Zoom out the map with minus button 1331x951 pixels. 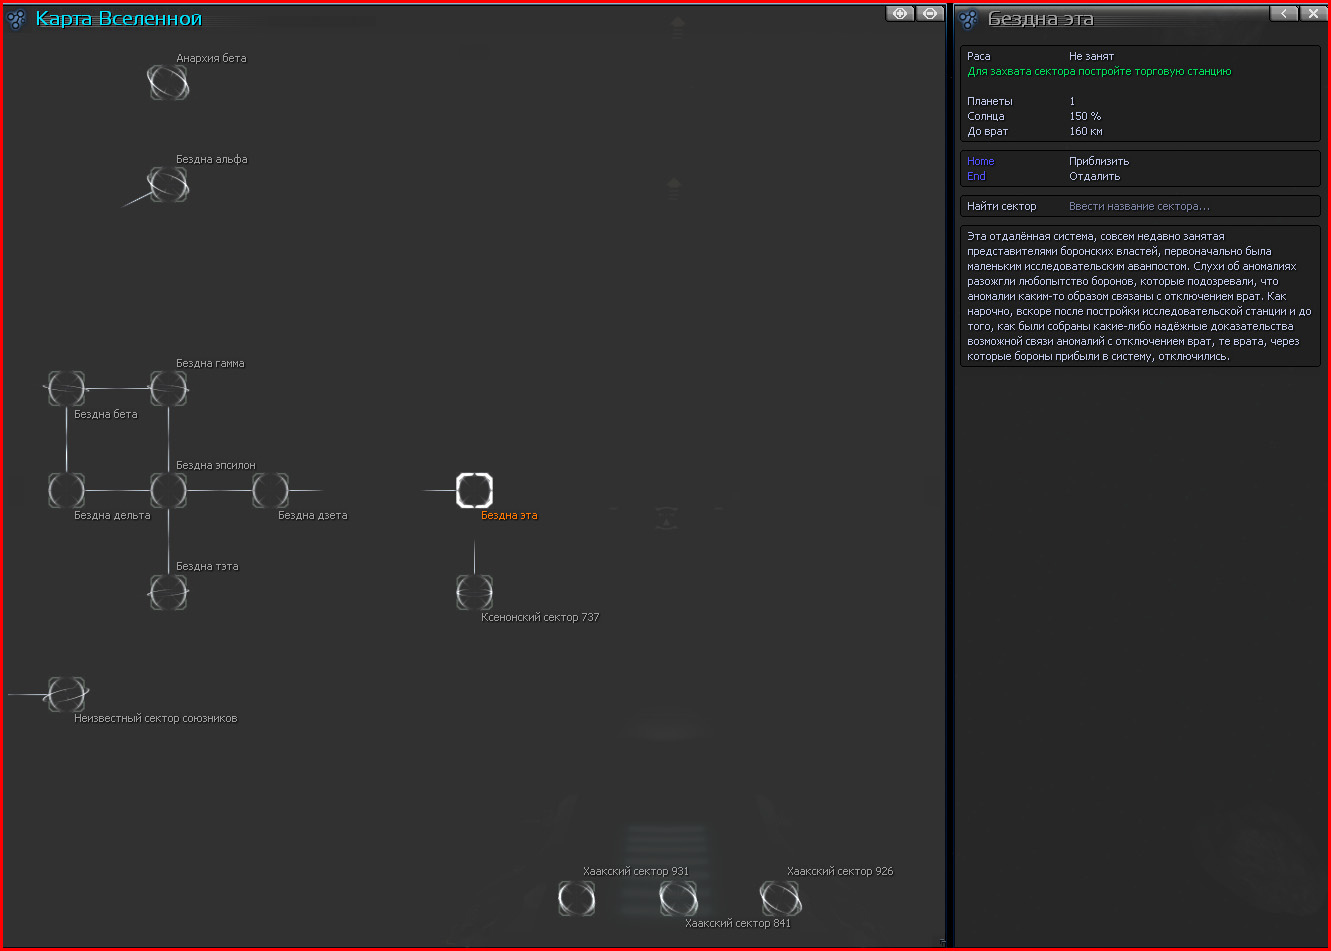tap(930, 13)
